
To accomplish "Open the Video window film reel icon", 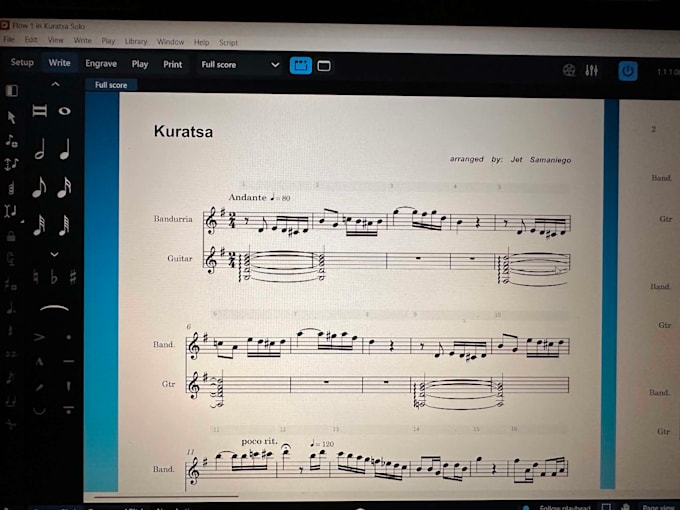I will [x=569, y=70].
